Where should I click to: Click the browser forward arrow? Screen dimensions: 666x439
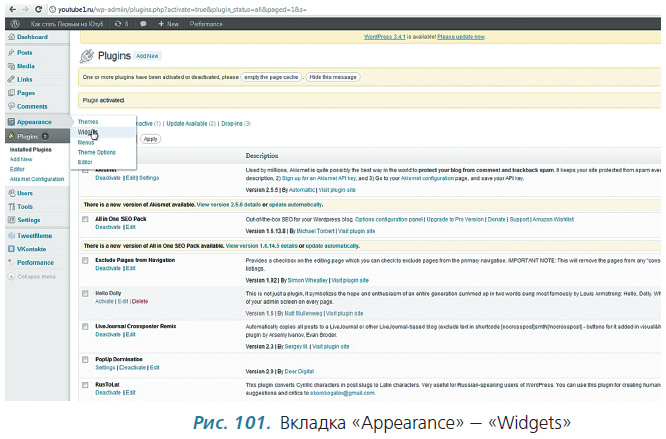[x=25, y=9]
